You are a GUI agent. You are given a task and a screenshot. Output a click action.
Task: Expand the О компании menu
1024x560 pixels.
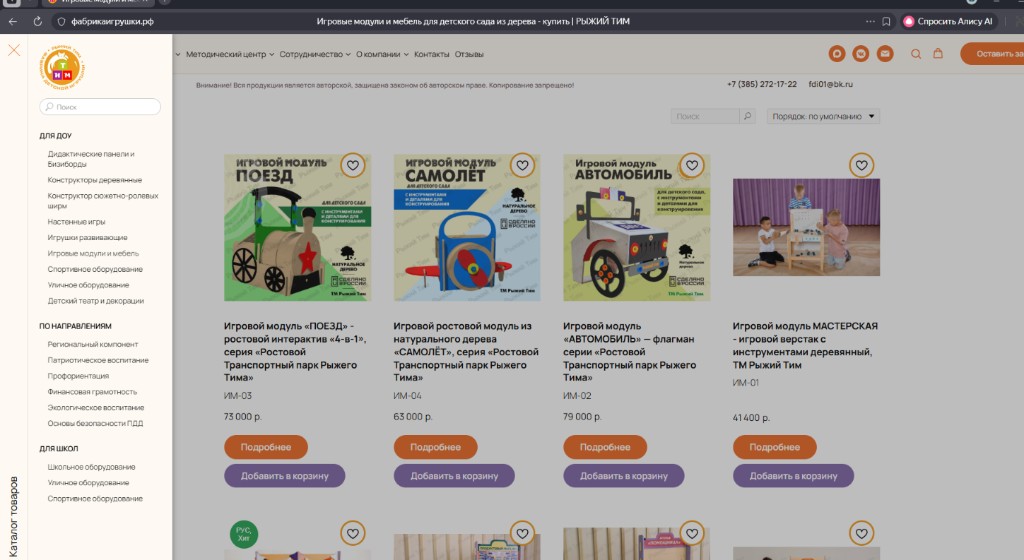[x=382, y=54]
